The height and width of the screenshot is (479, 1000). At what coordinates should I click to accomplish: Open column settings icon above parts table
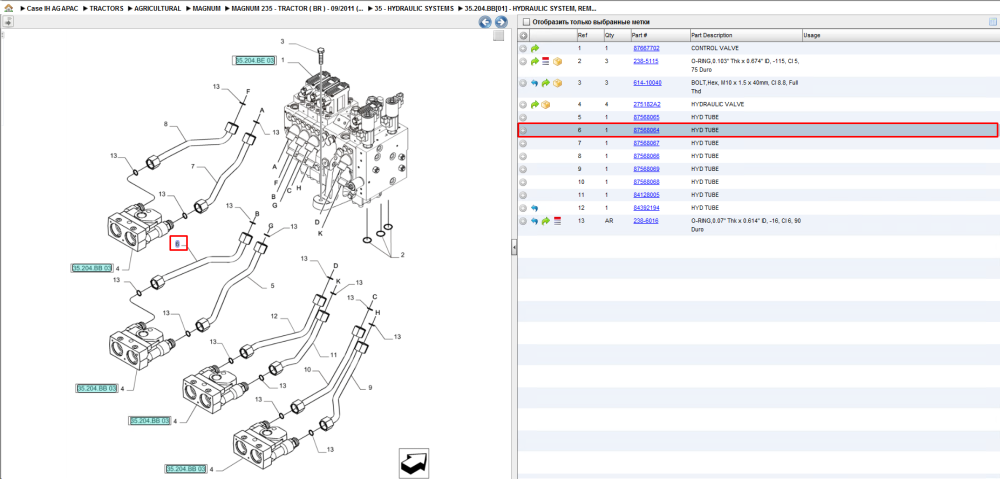(x=992, y=22)
